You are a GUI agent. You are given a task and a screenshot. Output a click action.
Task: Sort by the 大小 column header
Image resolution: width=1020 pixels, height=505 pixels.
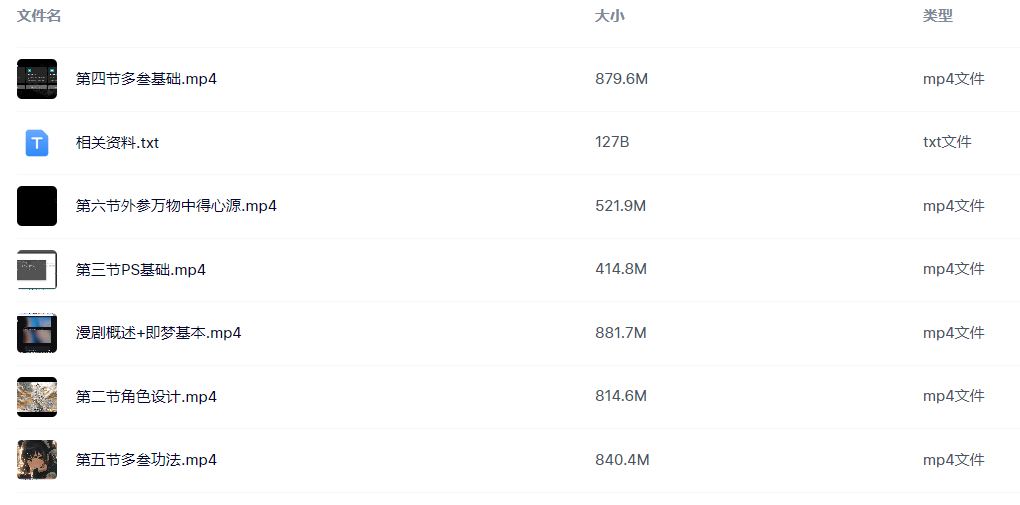[x=610, y=16]
